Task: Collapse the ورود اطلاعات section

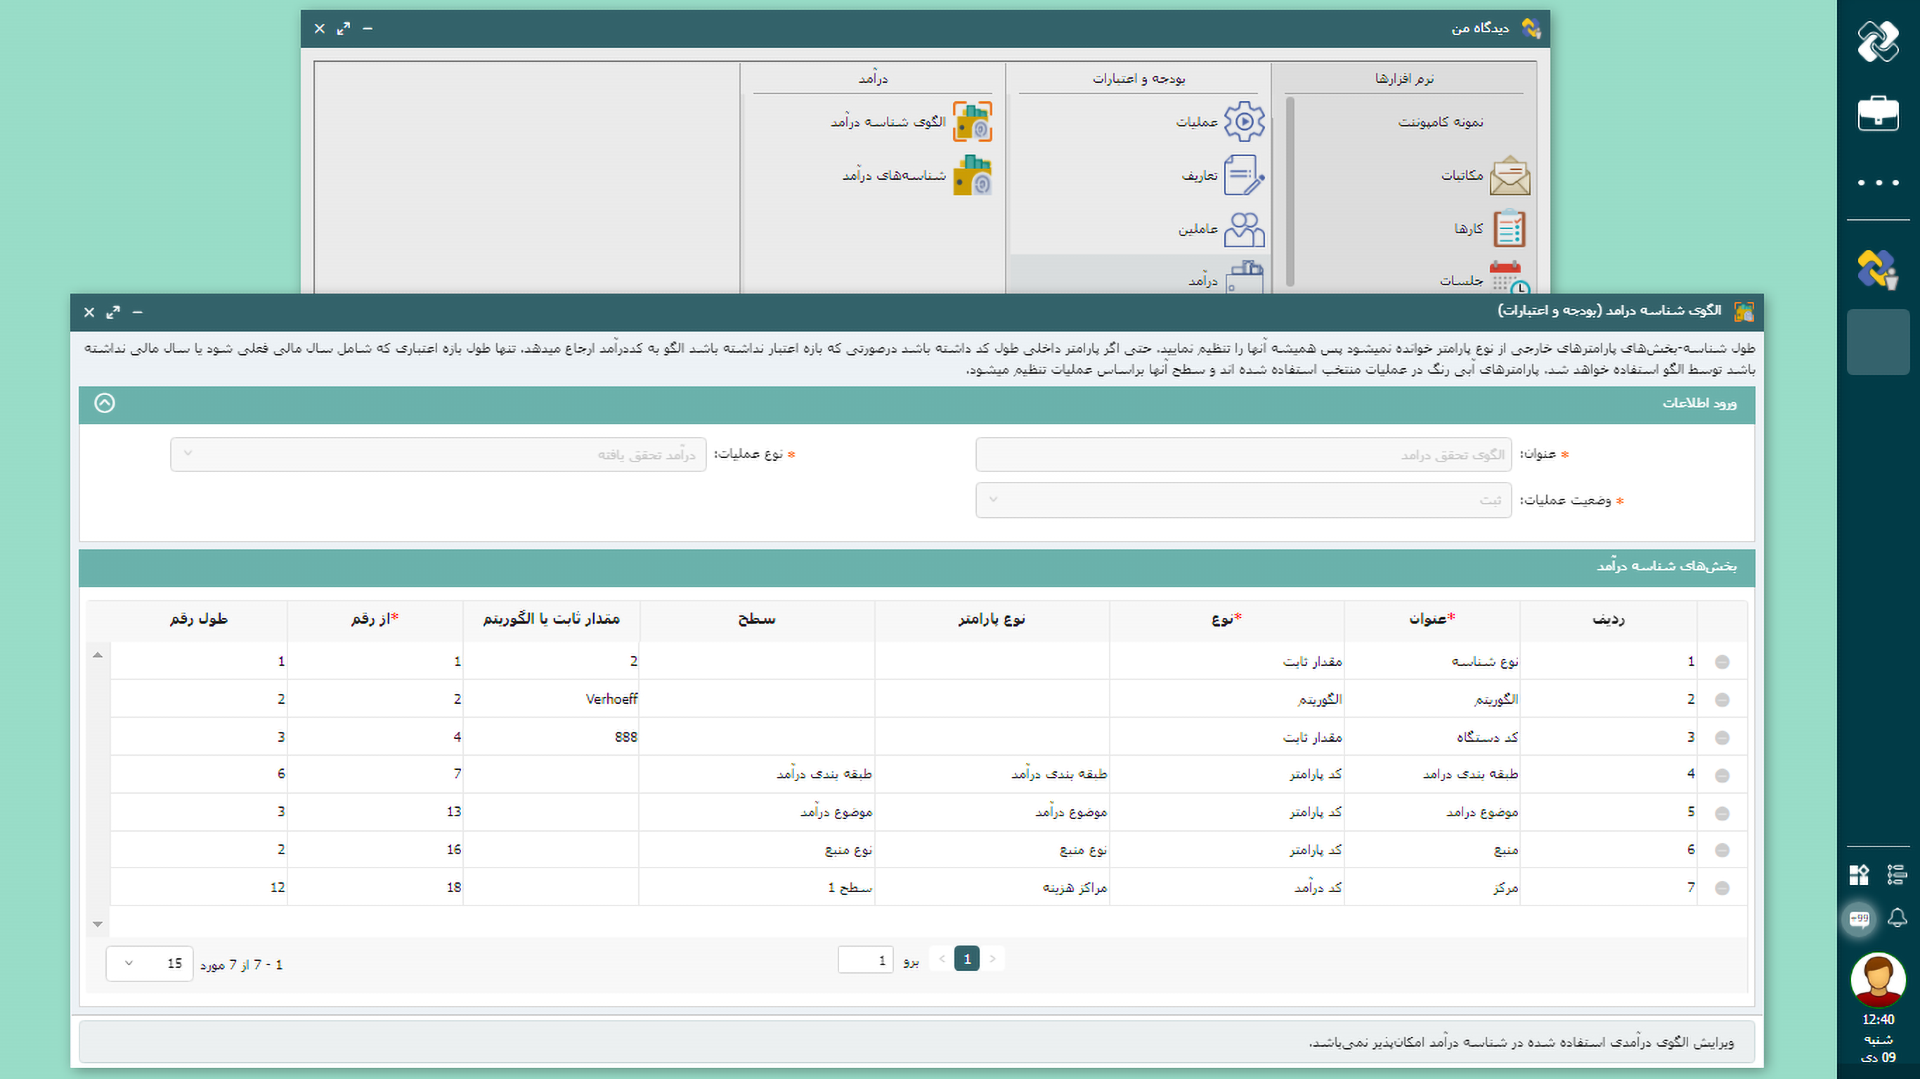Action: (105, 403)
